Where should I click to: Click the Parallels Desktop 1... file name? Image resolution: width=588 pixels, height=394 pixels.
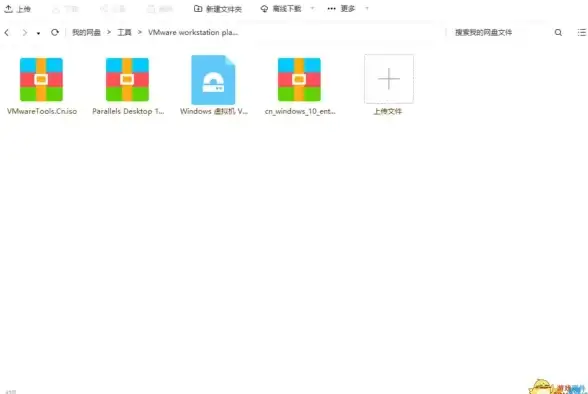point(128,111)
